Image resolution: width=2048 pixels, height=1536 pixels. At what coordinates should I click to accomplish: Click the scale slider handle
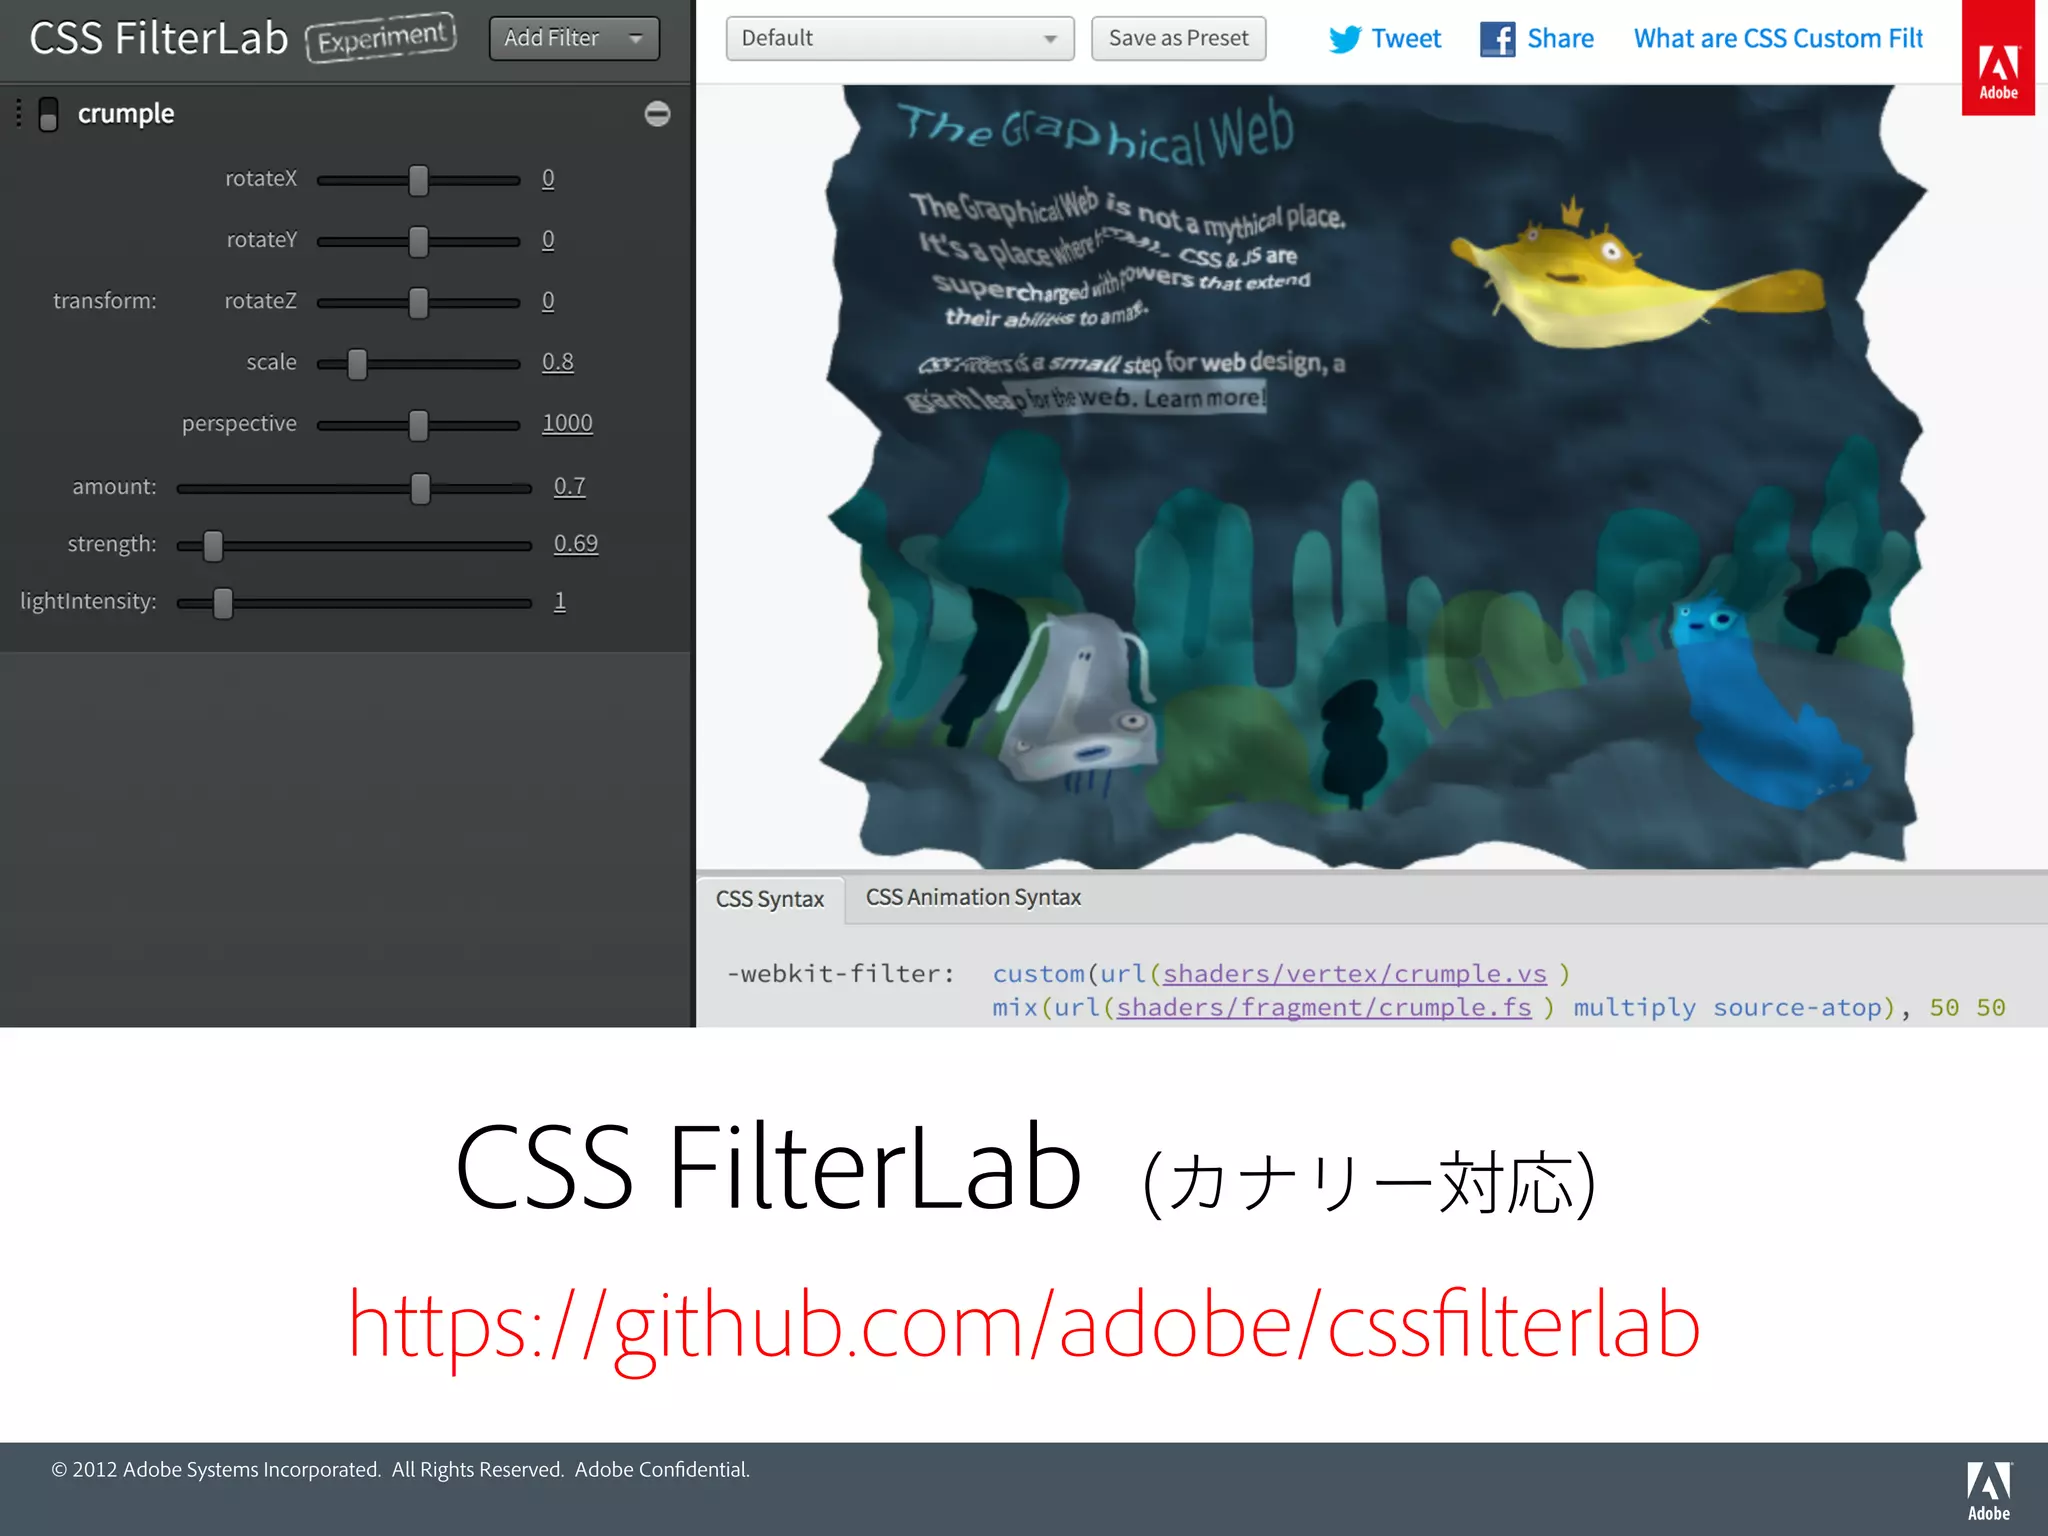(x=357, y=364)
